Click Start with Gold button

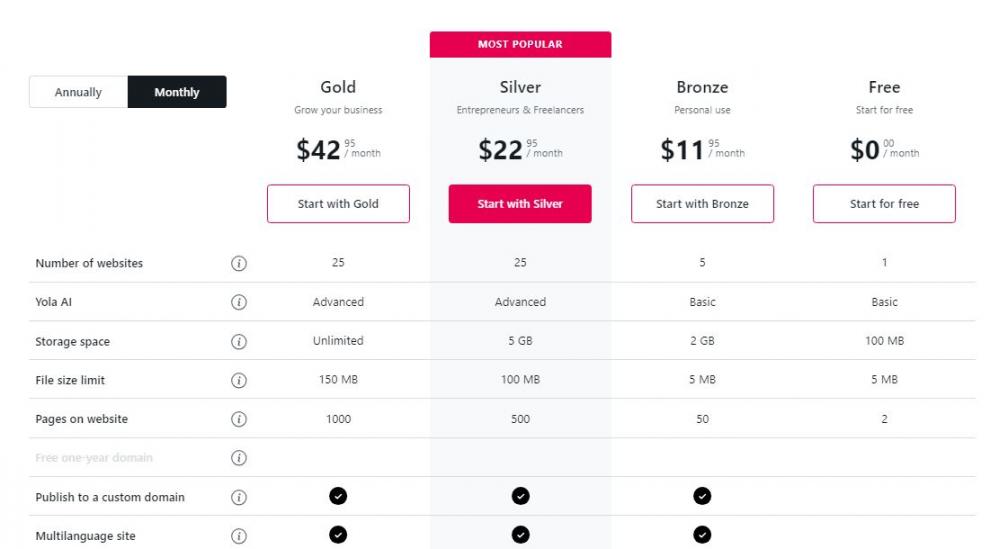click(338, 204)
